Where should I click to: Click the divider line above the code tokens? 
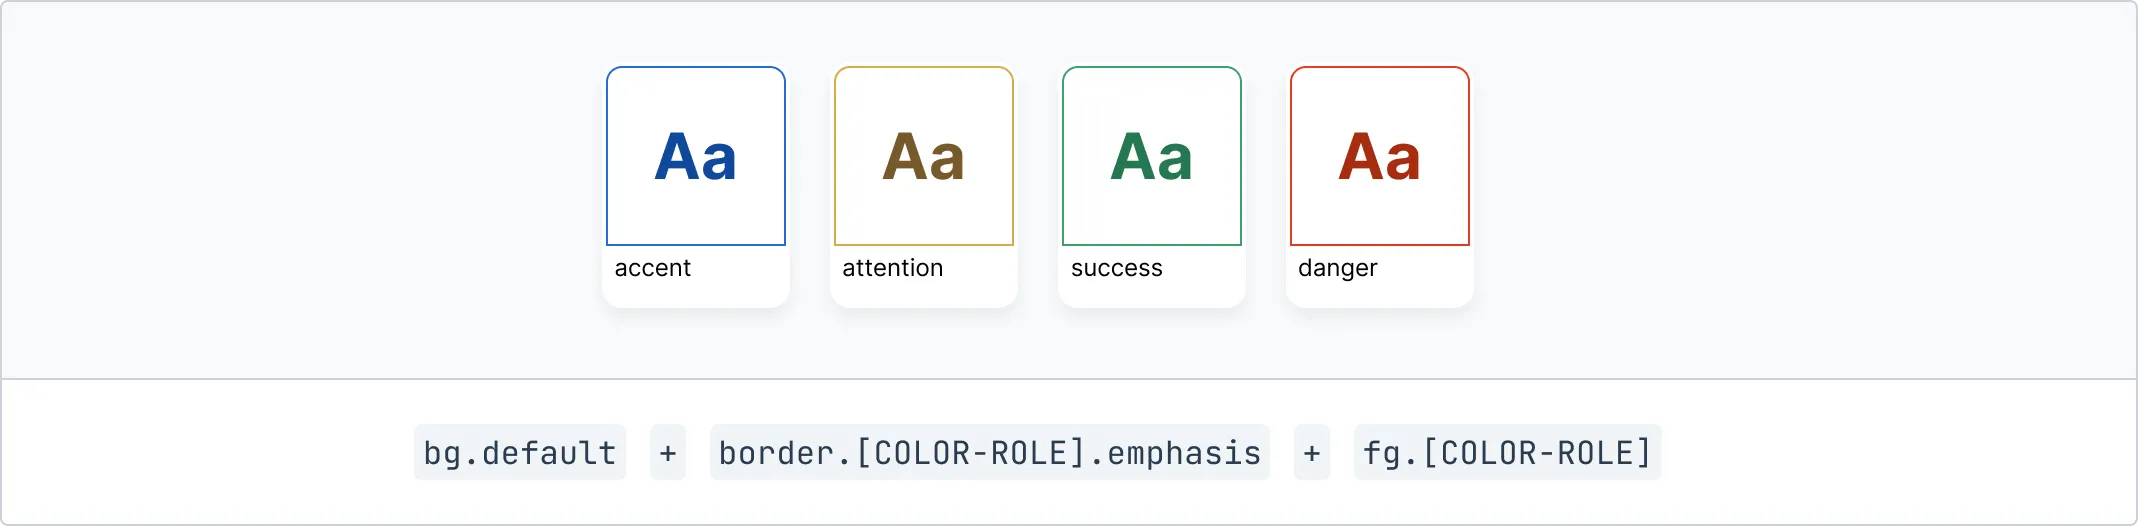[x=1069, y=379]
